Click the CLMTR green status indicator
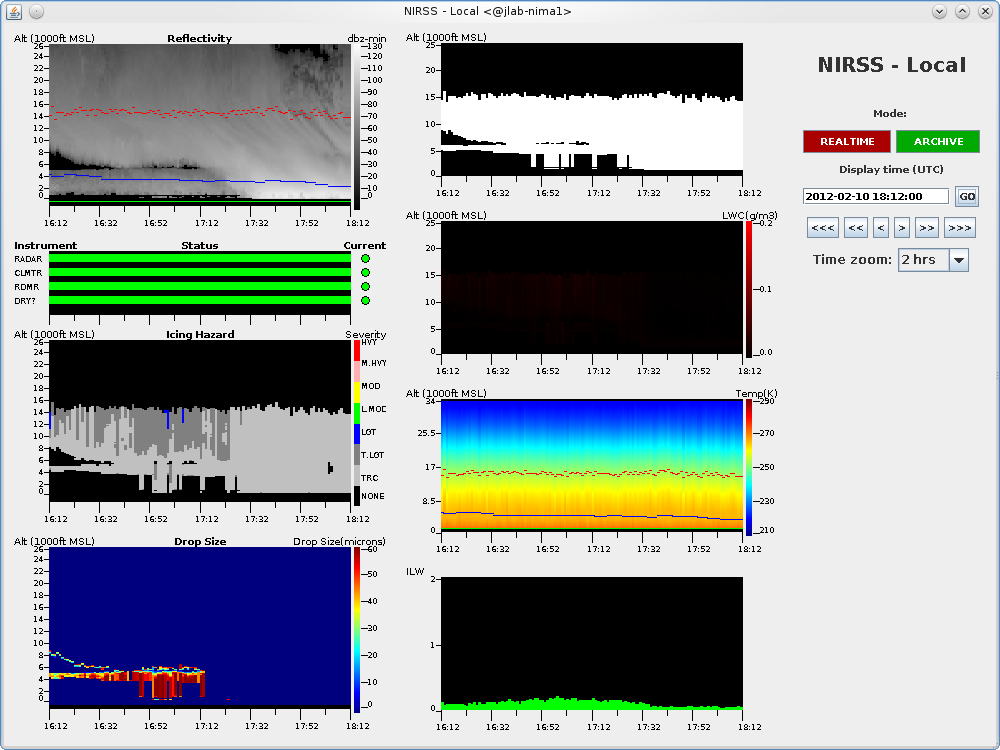 click(365, 273)
